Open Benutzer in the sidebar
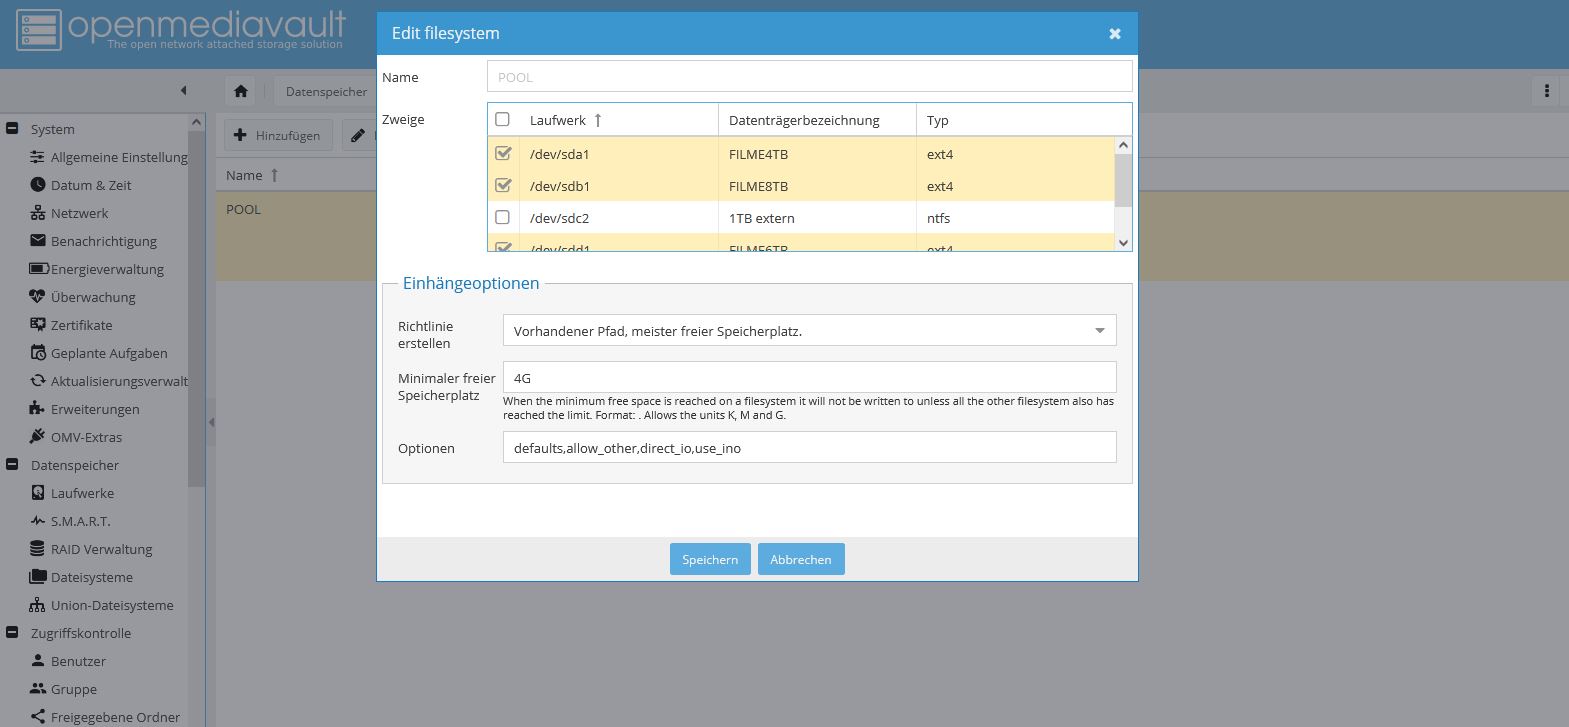Image resolution: width=1569 pixels, height=727 pixels. 78,661
